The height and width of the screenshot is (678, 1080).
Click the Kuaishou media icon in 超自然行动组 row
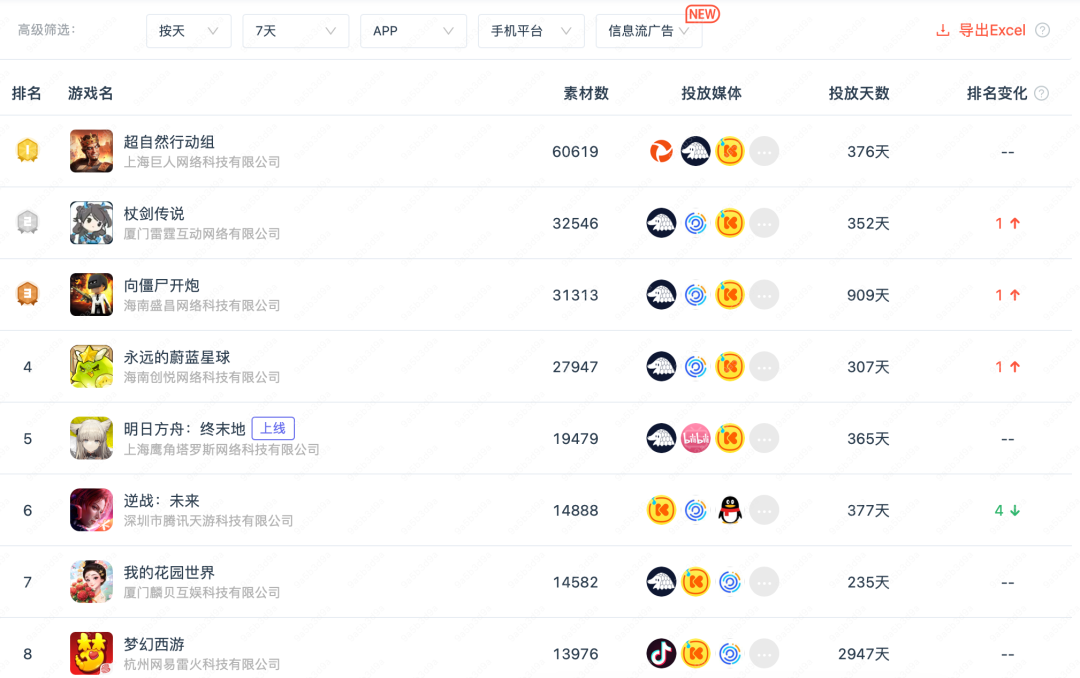coord(729,151)
